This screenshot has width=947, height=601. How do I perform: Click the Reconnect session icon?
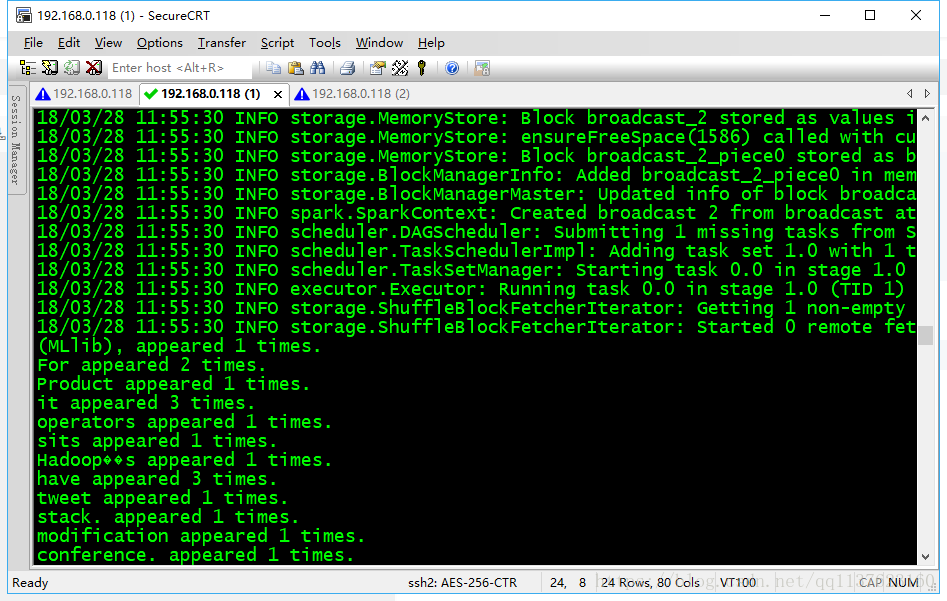tap(72, 68)
